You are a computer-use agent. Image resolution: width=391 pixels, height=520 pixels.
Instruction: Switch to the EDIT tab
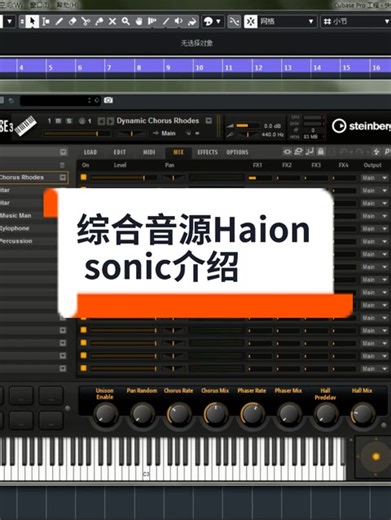[120, 152]
